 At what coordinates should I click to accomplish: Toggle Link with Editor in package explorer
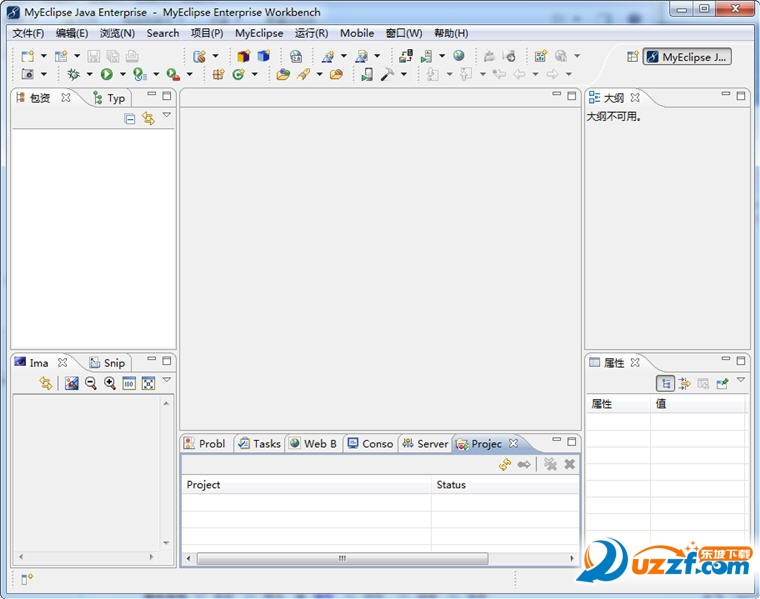pos(148,119)
